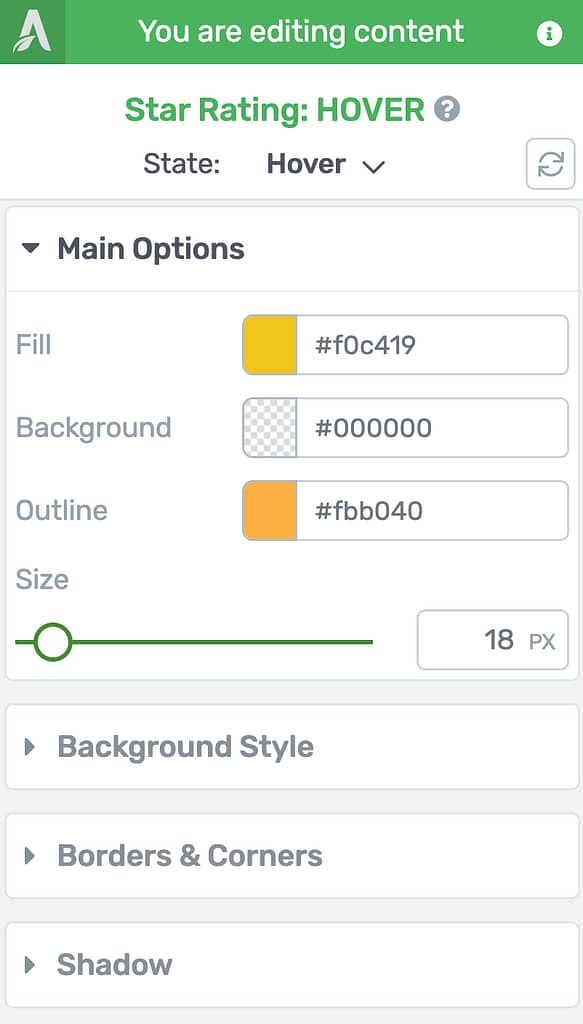
Task: Click the info icon in green header
Action: (x=549, y=33)
